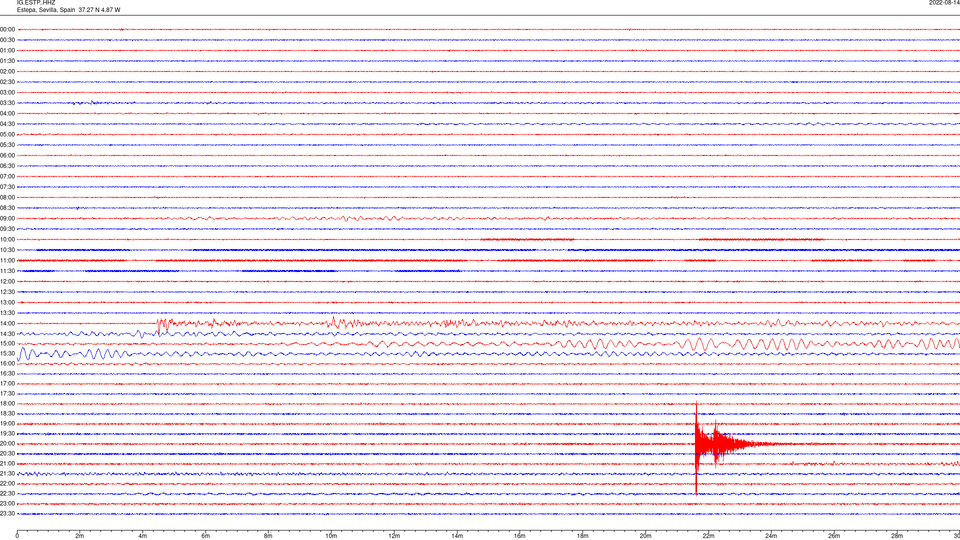Viewport: 960px width, 540px height.
Task: Pick the 16m minute axis label
Action: (x=520, y=536)
